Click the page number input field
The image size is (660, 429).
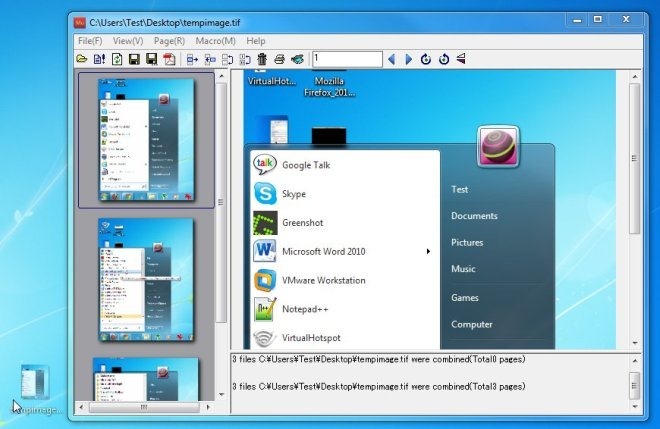[347, 59]
